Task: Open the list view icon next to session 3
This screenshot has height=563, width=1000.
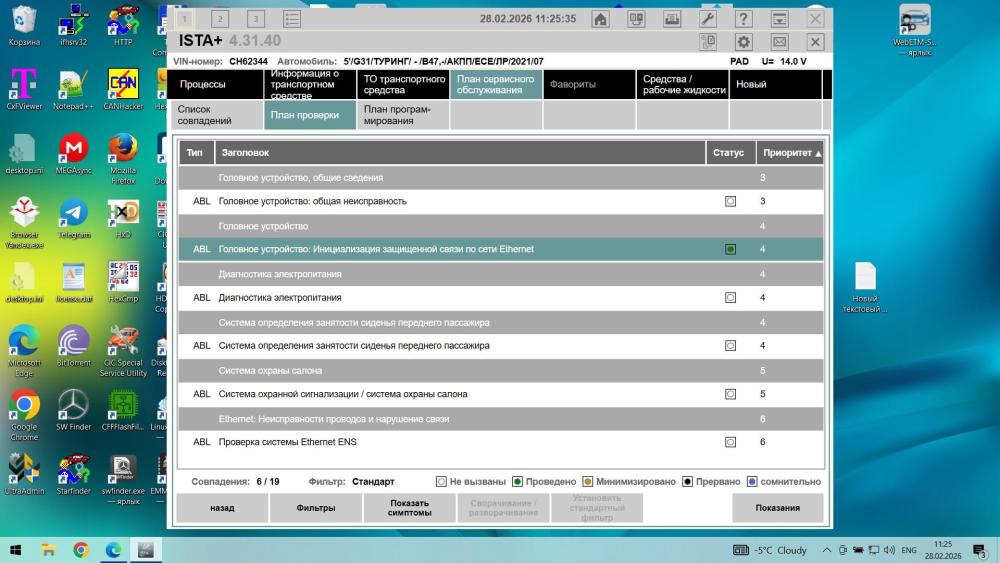Action: [x=291, y=19]
